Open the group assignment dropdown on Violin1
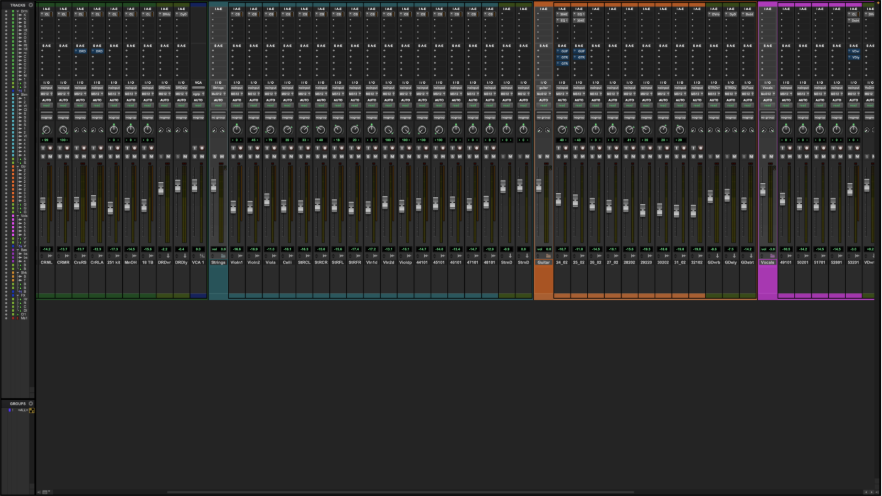 [x=237, y=118]
